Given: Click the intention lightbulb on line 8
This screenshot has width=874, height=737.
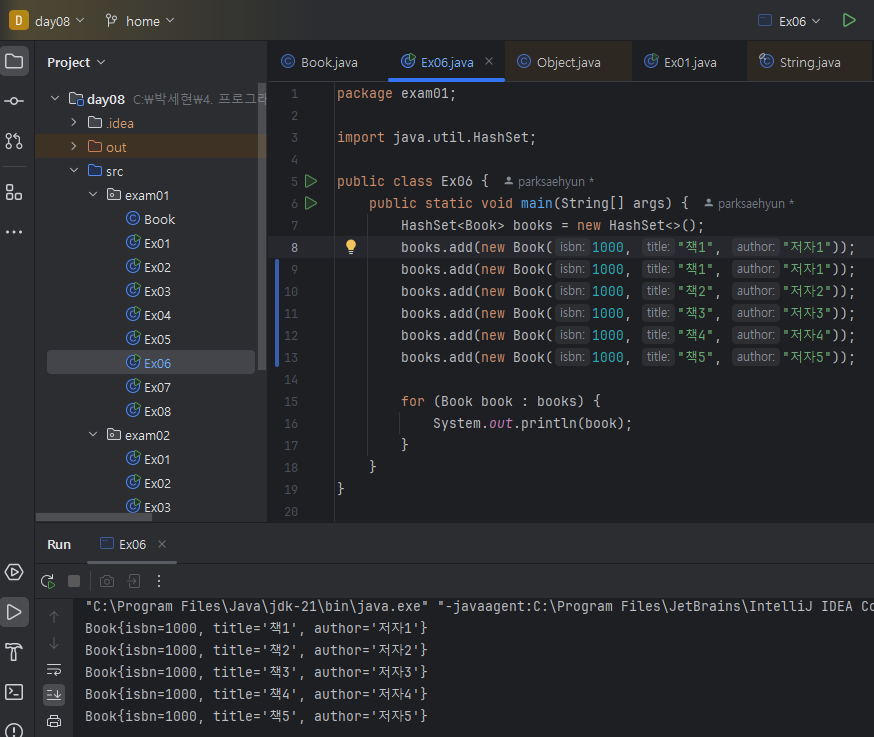Looking at the screenshot, I should pyautogui.click(x=351, y=247).
